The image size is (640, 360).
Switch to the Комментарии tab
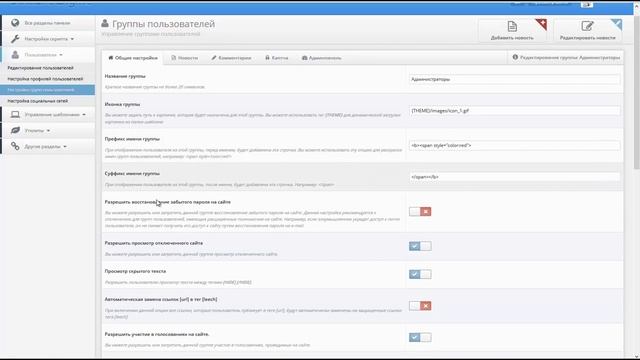coord(231,58)
